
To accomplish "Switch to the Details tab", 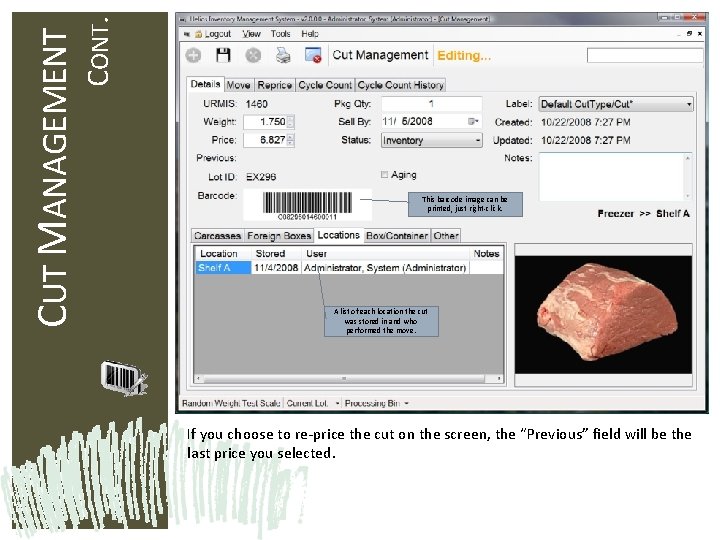I will click(205, 84).
